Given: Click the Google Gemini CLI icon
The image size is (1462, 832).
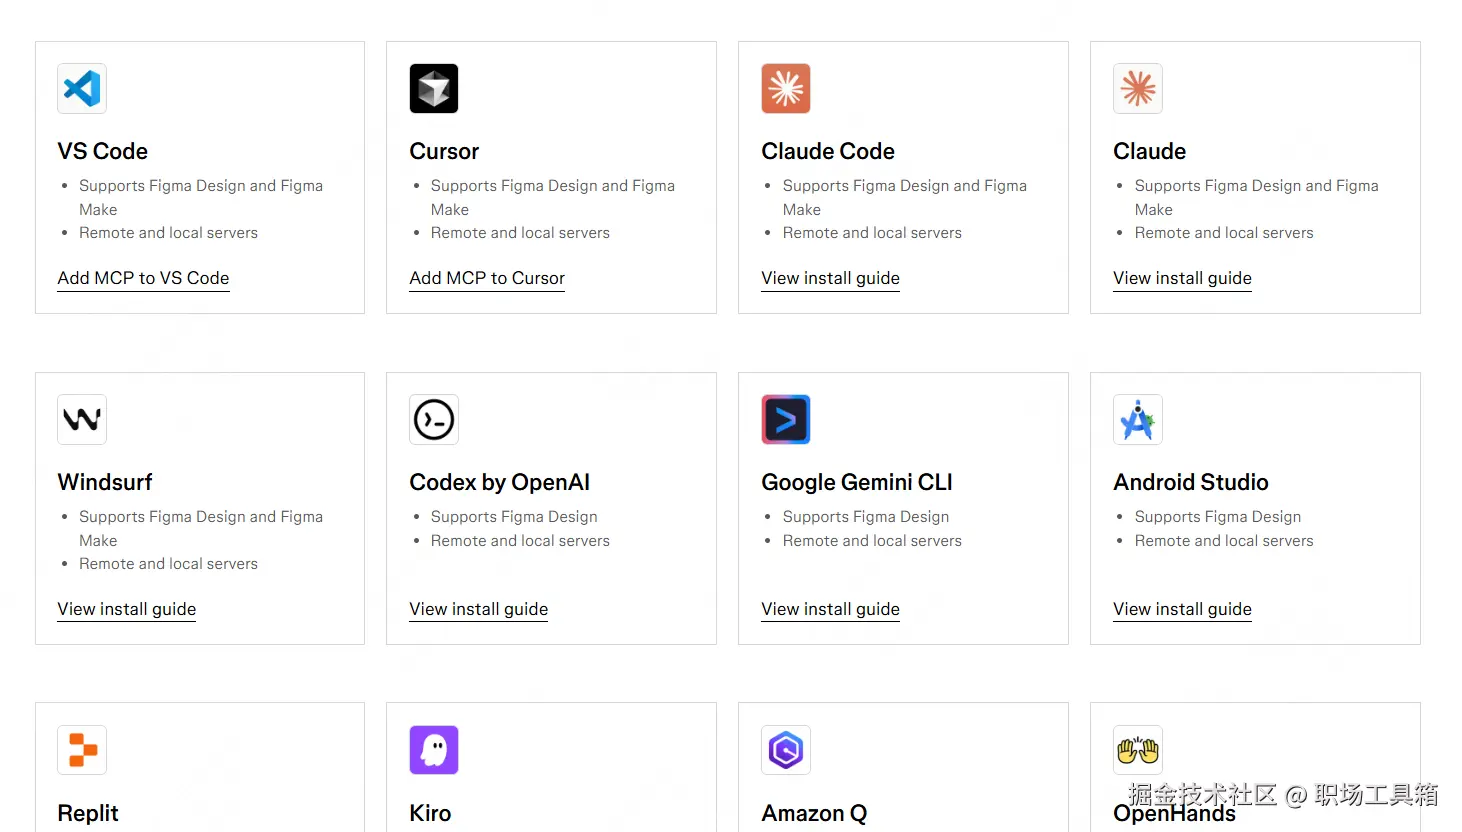Looking at the screenshot, I should 786,420.
